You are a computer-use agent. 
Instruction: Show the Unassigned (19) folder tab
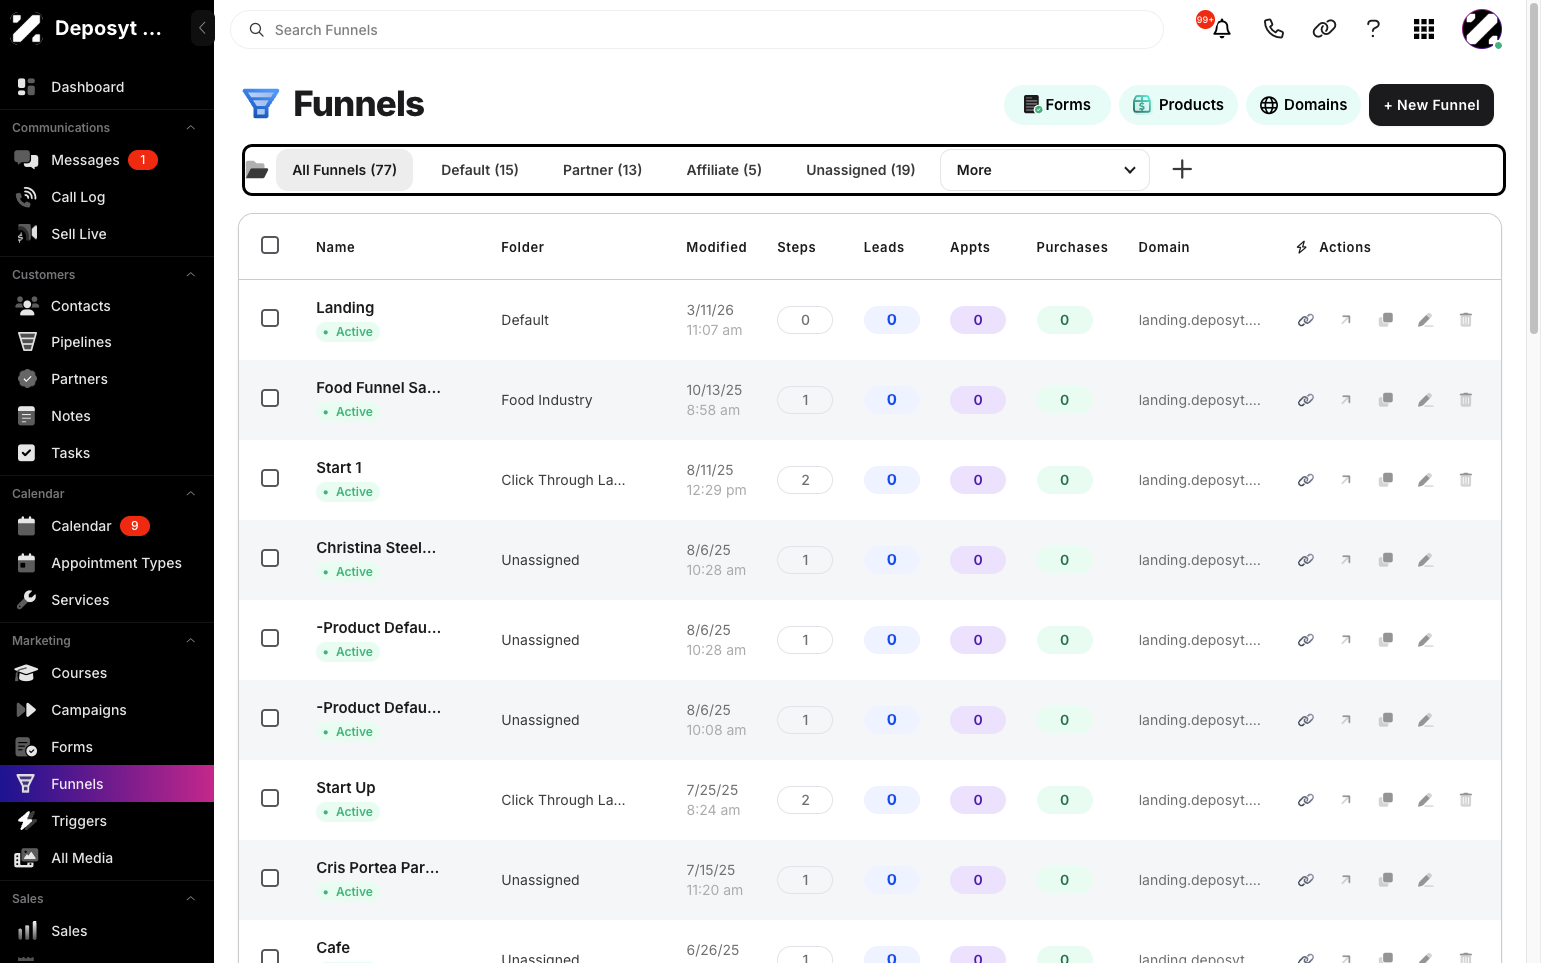pos(861,170)
